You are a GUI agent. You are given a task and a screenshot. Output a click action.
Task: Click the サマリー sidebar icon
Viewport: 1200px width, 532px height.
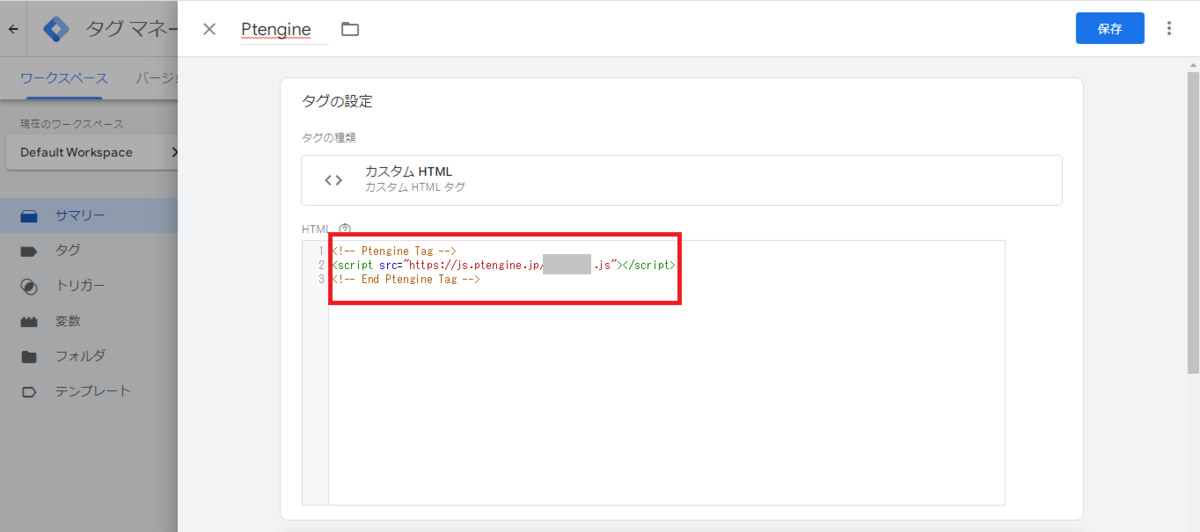point(29,216)
